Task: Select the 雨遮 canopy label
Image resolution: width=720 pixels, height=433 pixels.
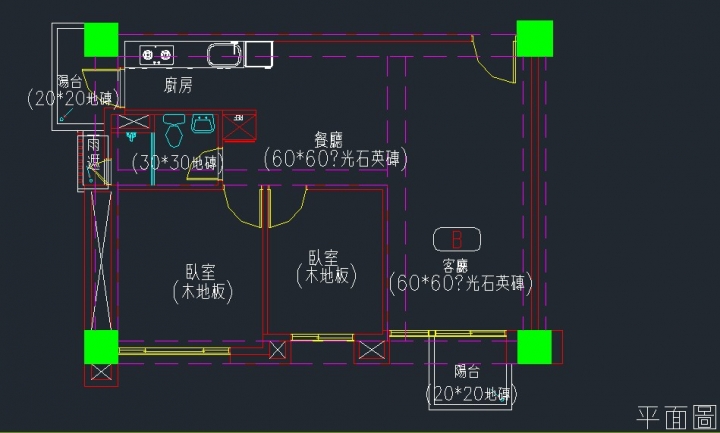Action: [94, 155]
